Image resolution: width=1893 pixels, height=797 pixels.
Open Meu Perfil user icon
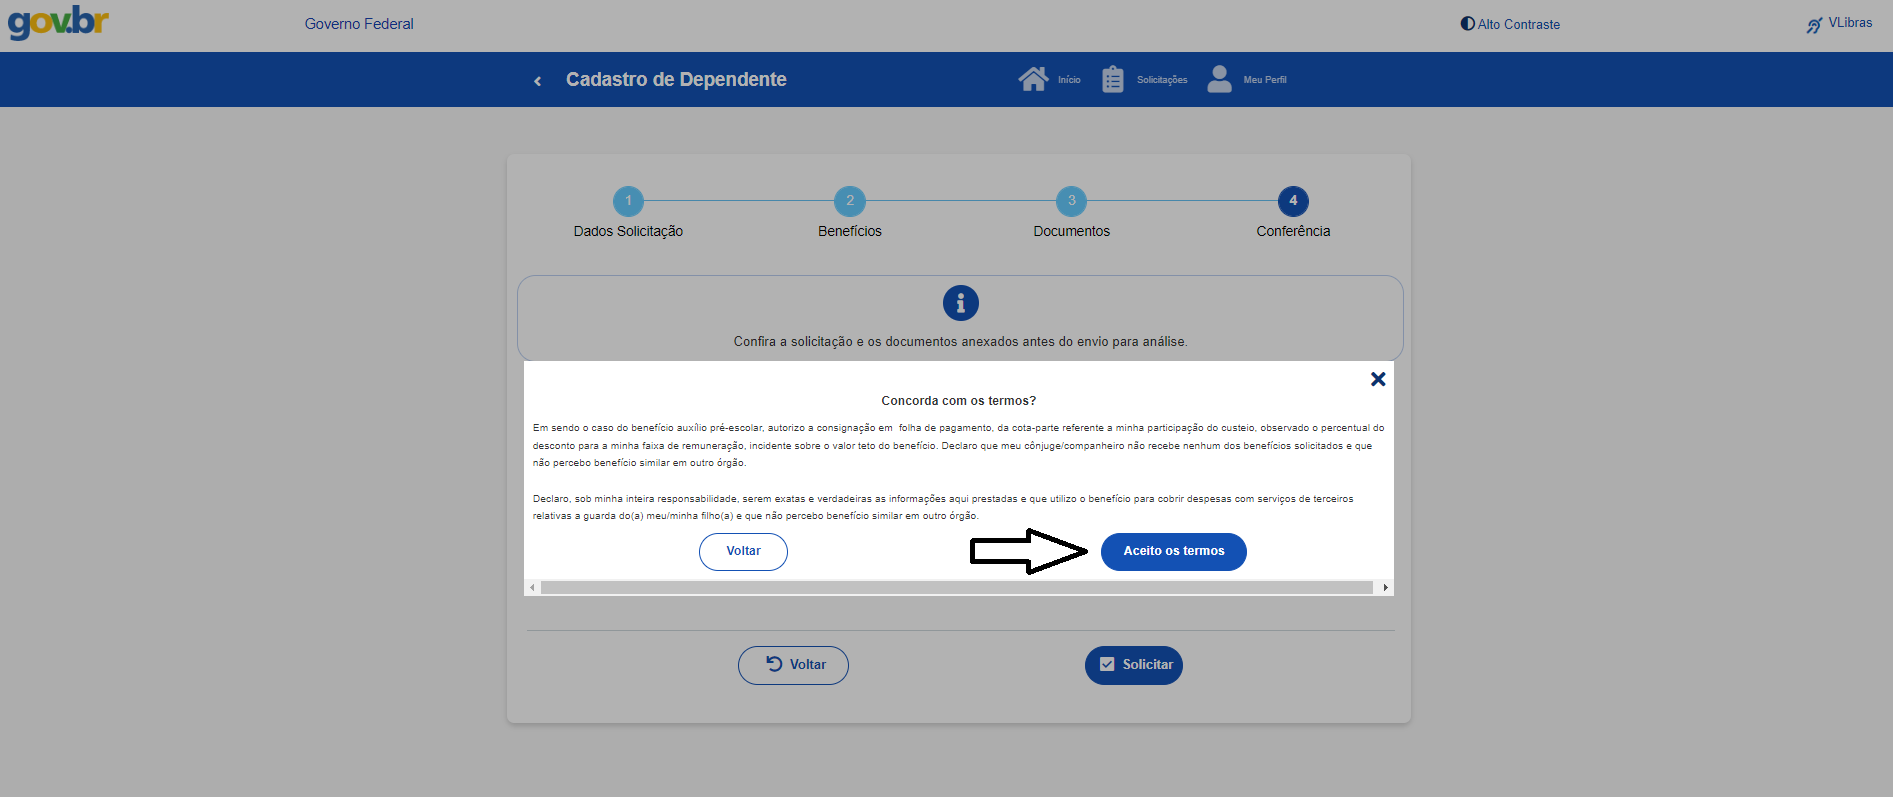(1219, 79)
